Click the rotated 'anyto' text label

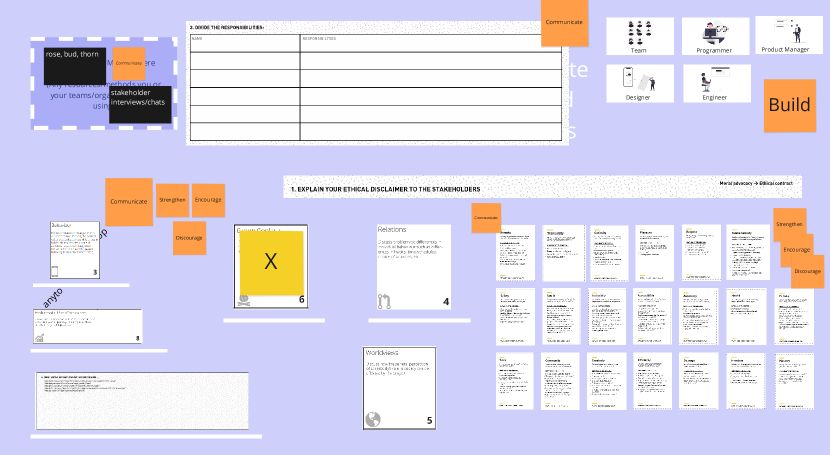point(52,297)
